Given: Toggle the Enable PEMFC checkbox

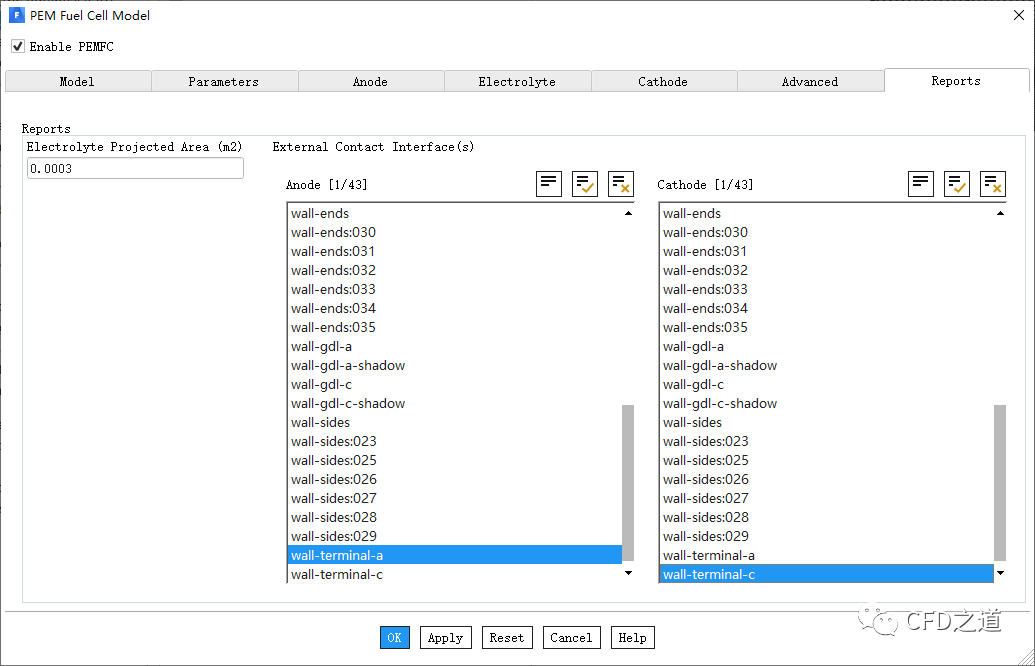Looking at the screenshot, I should [18, 47].
